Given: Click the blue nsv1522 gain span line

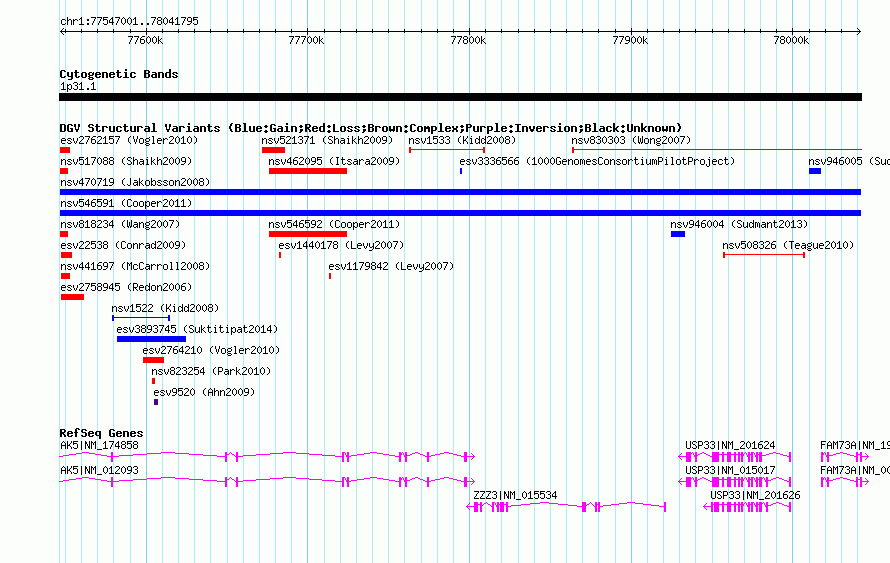Looking at the screenshot, I should click(x=141, y=318).
